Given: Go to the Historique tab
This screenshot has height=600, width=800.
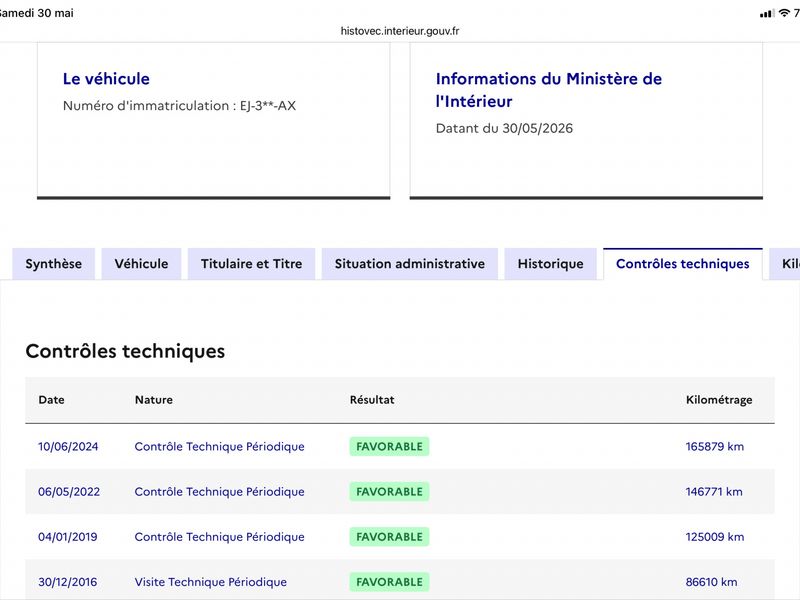Looking at the screenshot, I should (x=551, y=264).
